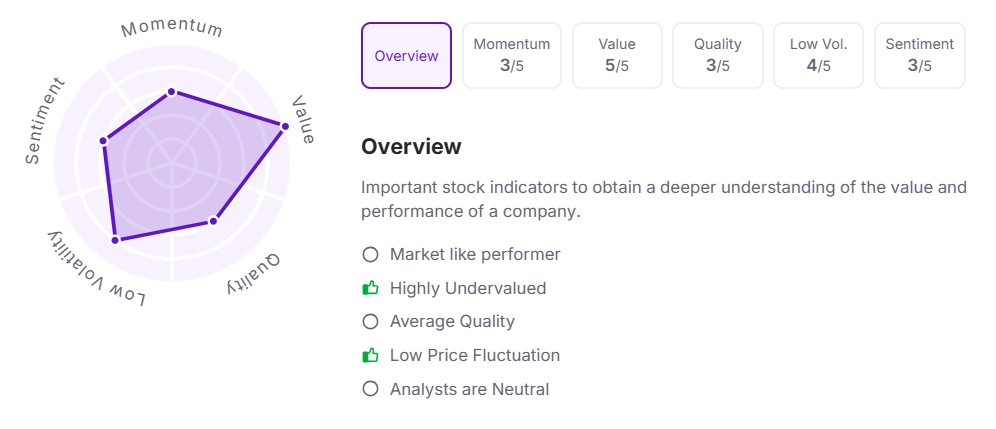This screenshot has height=429, width=996.
Task: Click the Quality data point on radar chart
Action: coord(213,220)
